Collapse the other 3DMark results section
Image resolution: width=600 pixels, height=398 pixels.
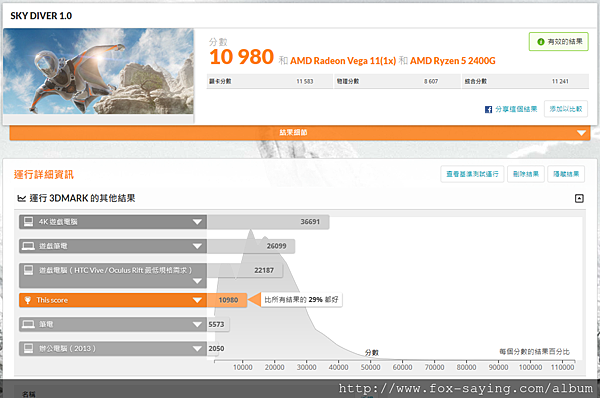pyautogui.click(x=579, y=198)
